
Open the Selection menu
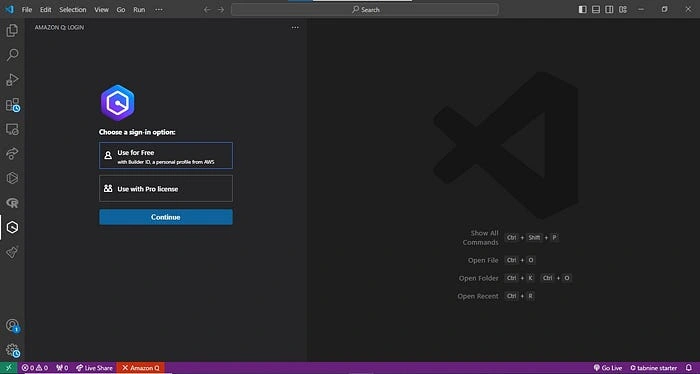(73, 9)
